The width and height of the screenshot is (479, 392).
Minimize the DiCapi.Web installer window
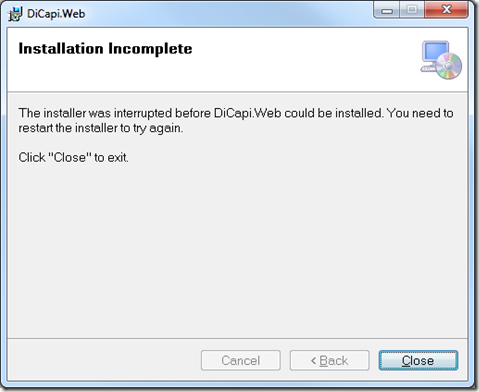(387, 11)
